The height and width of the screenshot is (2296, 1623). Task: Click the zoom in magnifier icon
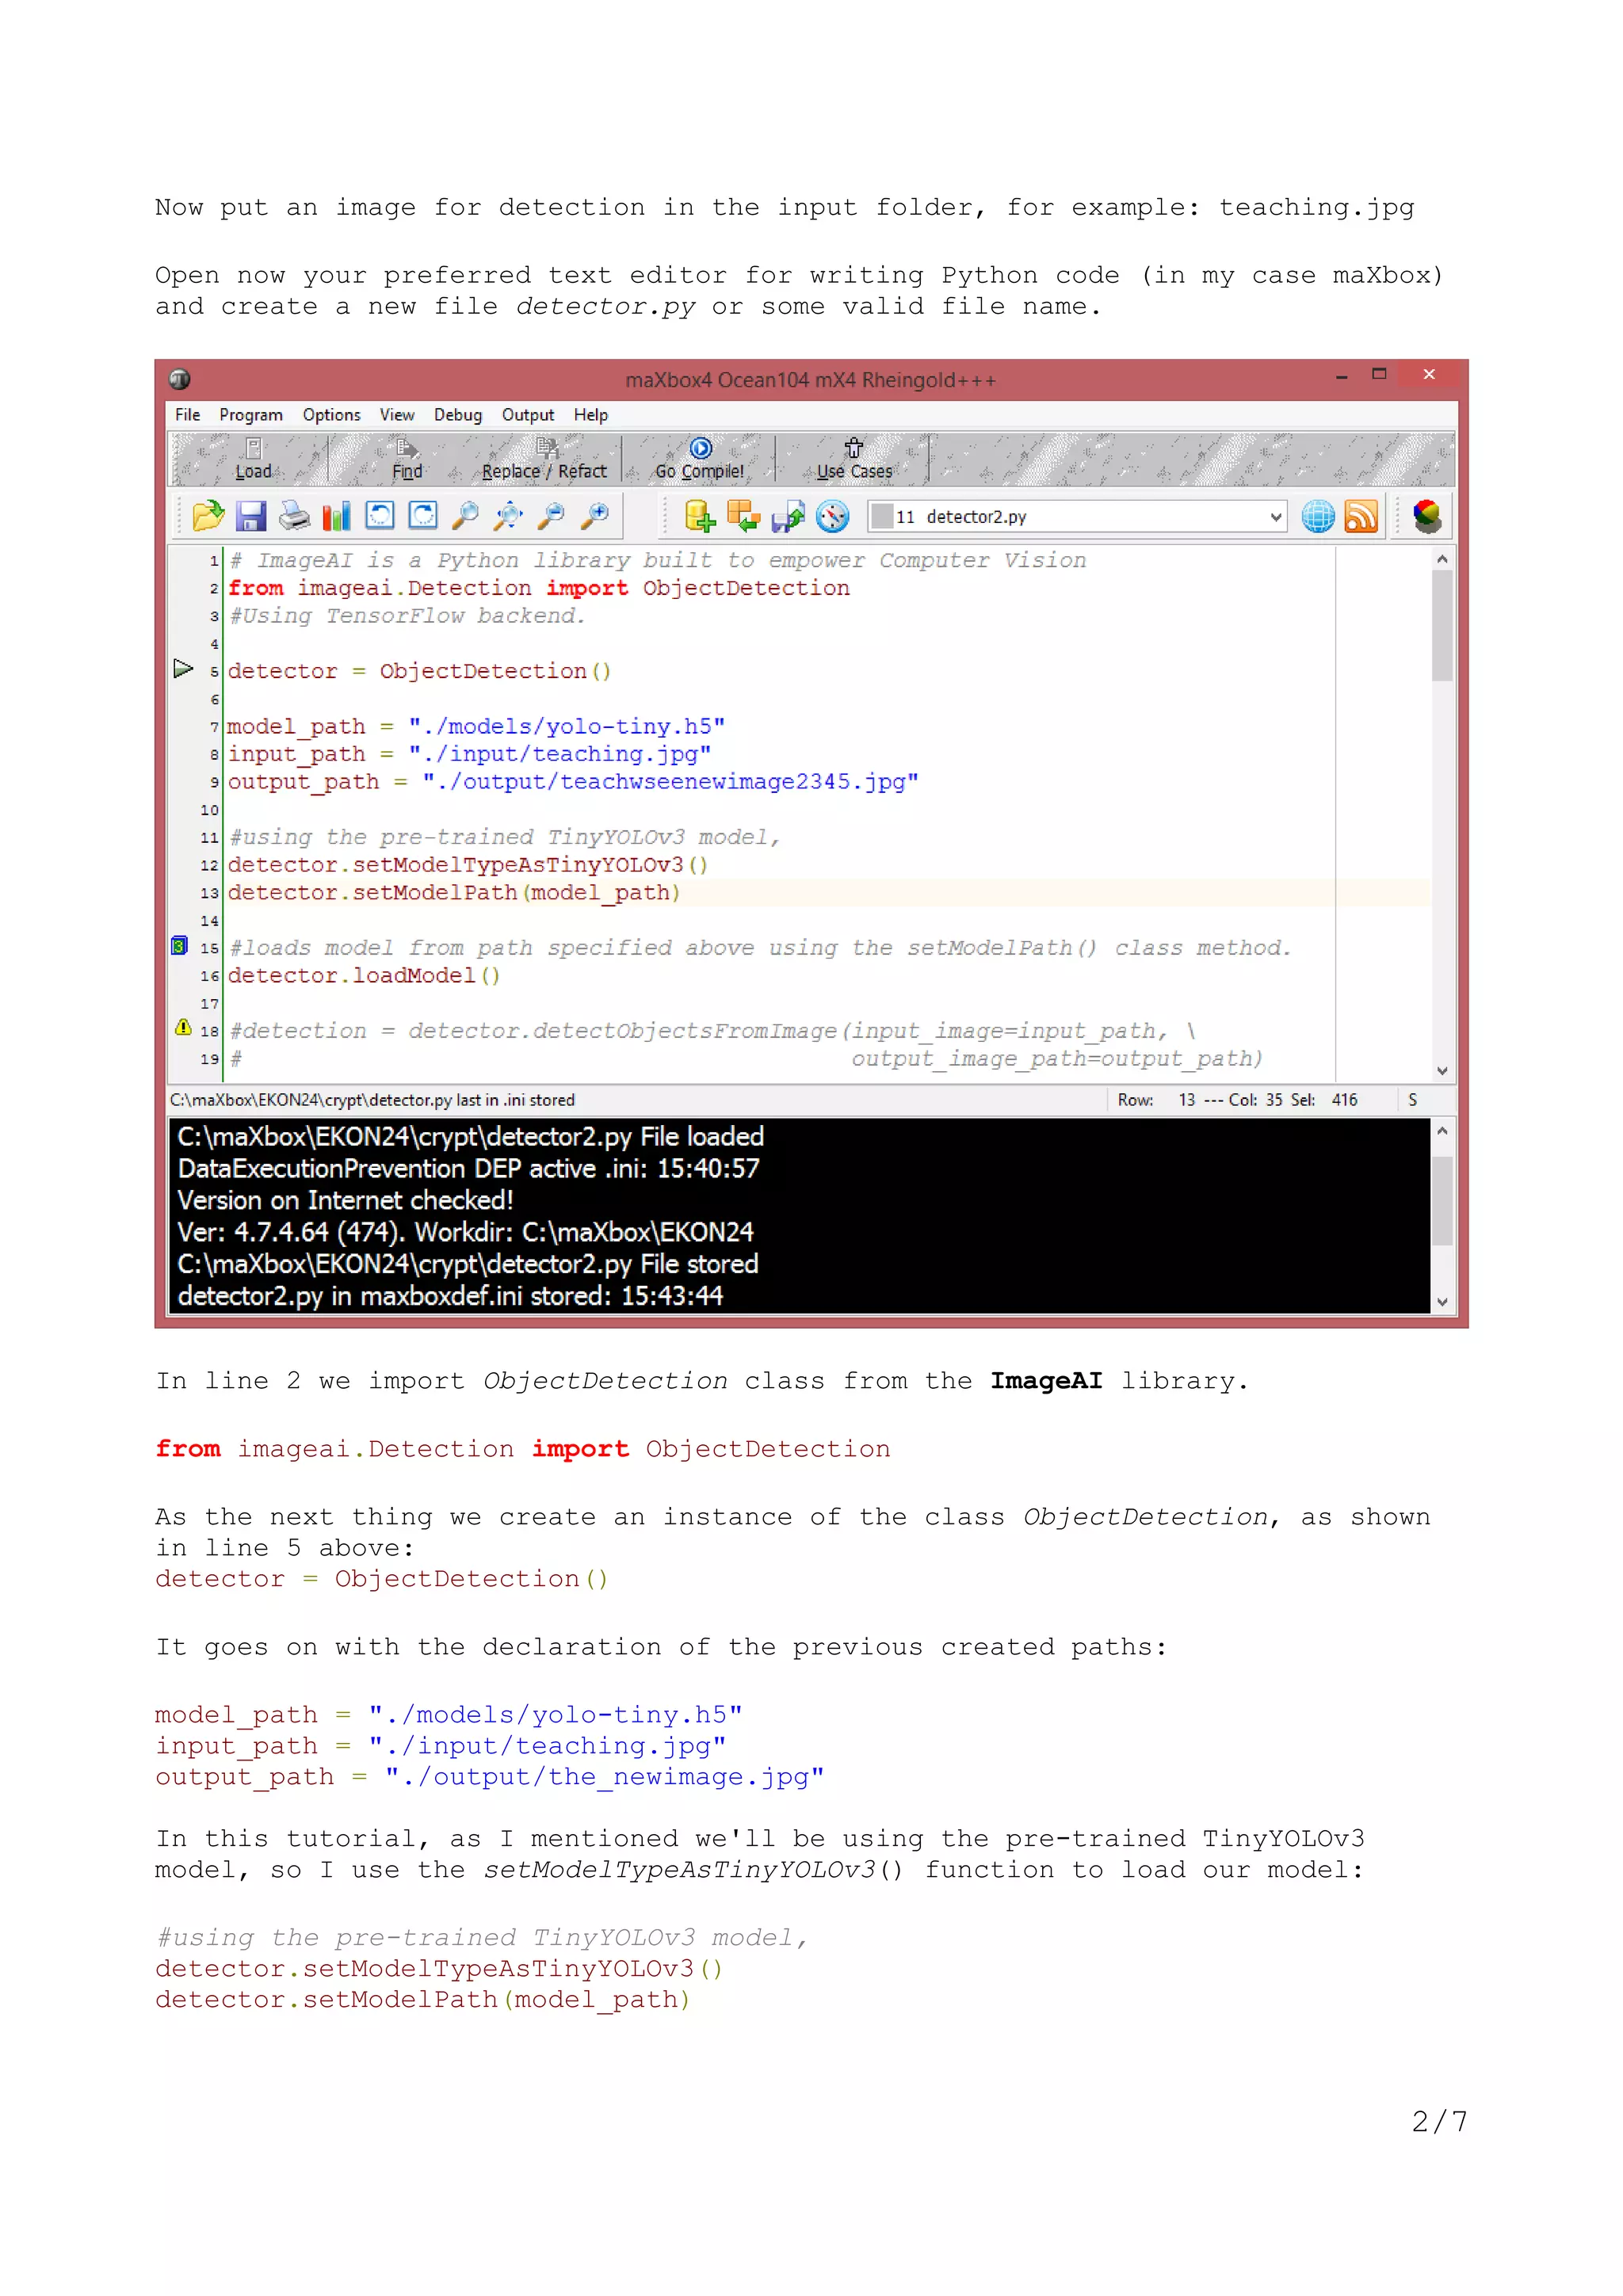point(595,516)
